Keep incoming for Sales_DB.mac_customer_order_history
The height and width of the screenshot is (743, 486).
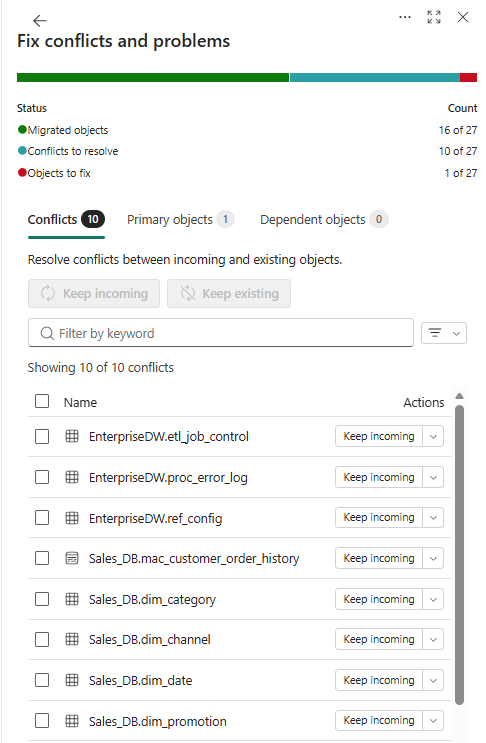pyautogui.click(x=379, y=558)
